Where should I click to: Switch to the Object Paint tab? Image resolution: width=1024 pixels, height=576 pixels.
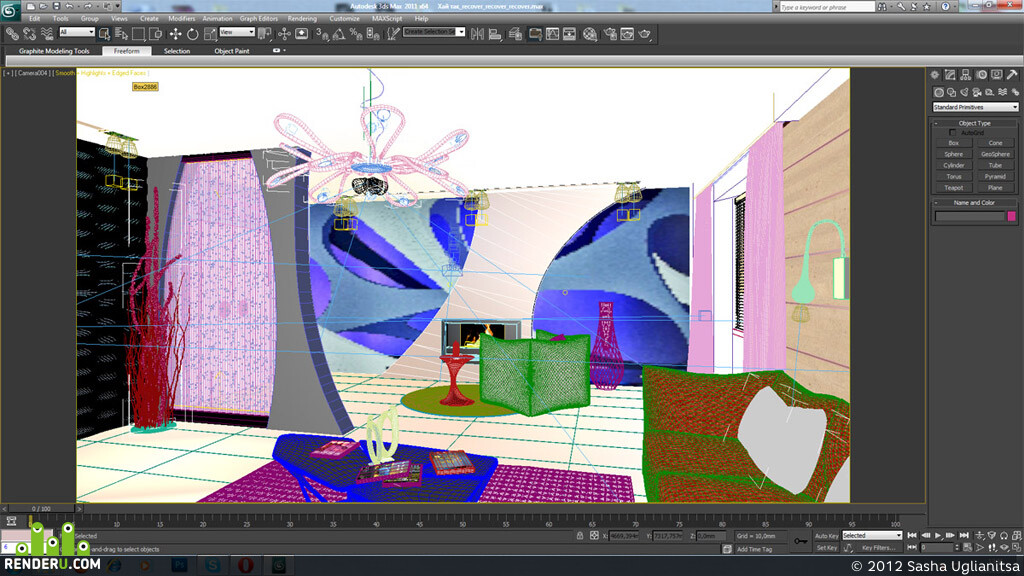[x=232, y=51]
